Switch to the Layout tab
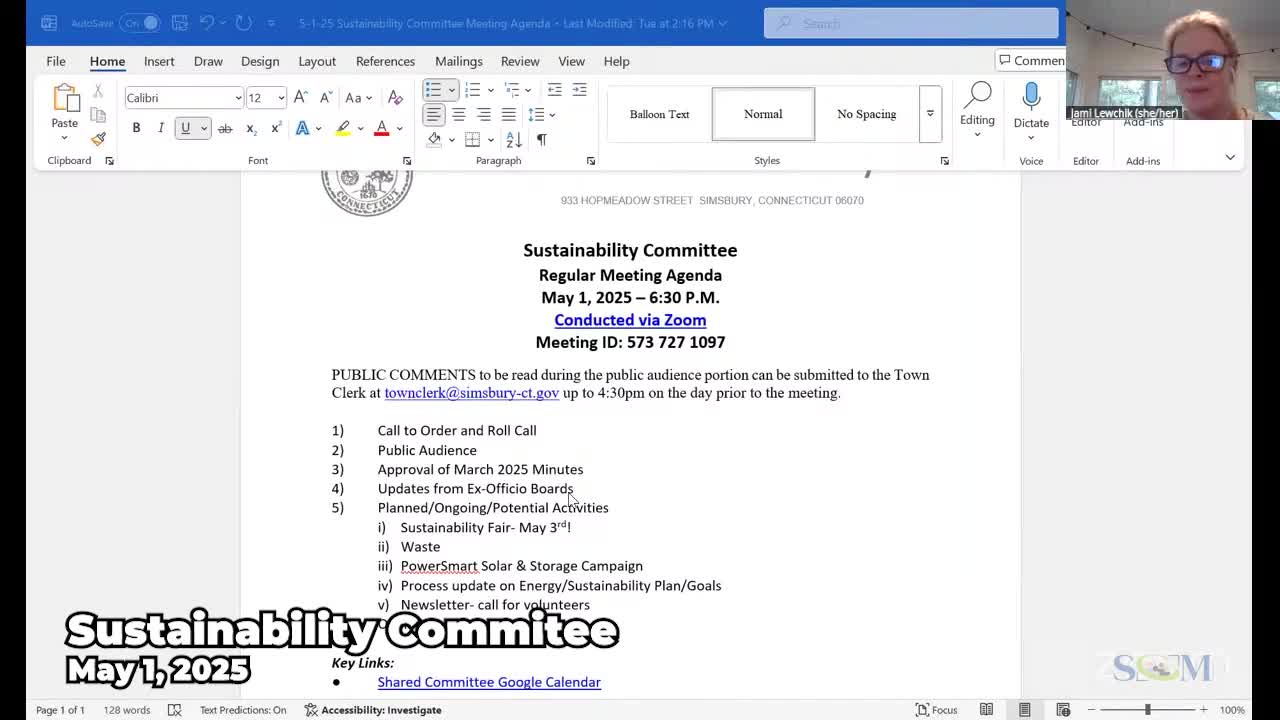 (317, 61)
